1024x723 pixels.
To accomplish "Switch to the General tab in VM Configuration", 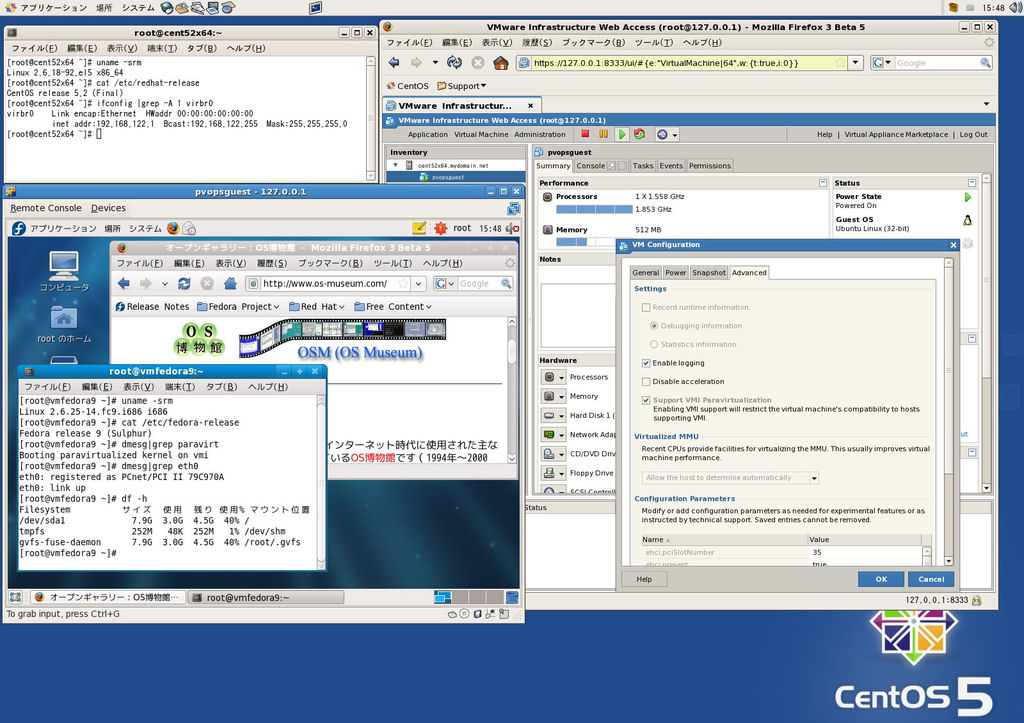I will (x=646, y=272).
